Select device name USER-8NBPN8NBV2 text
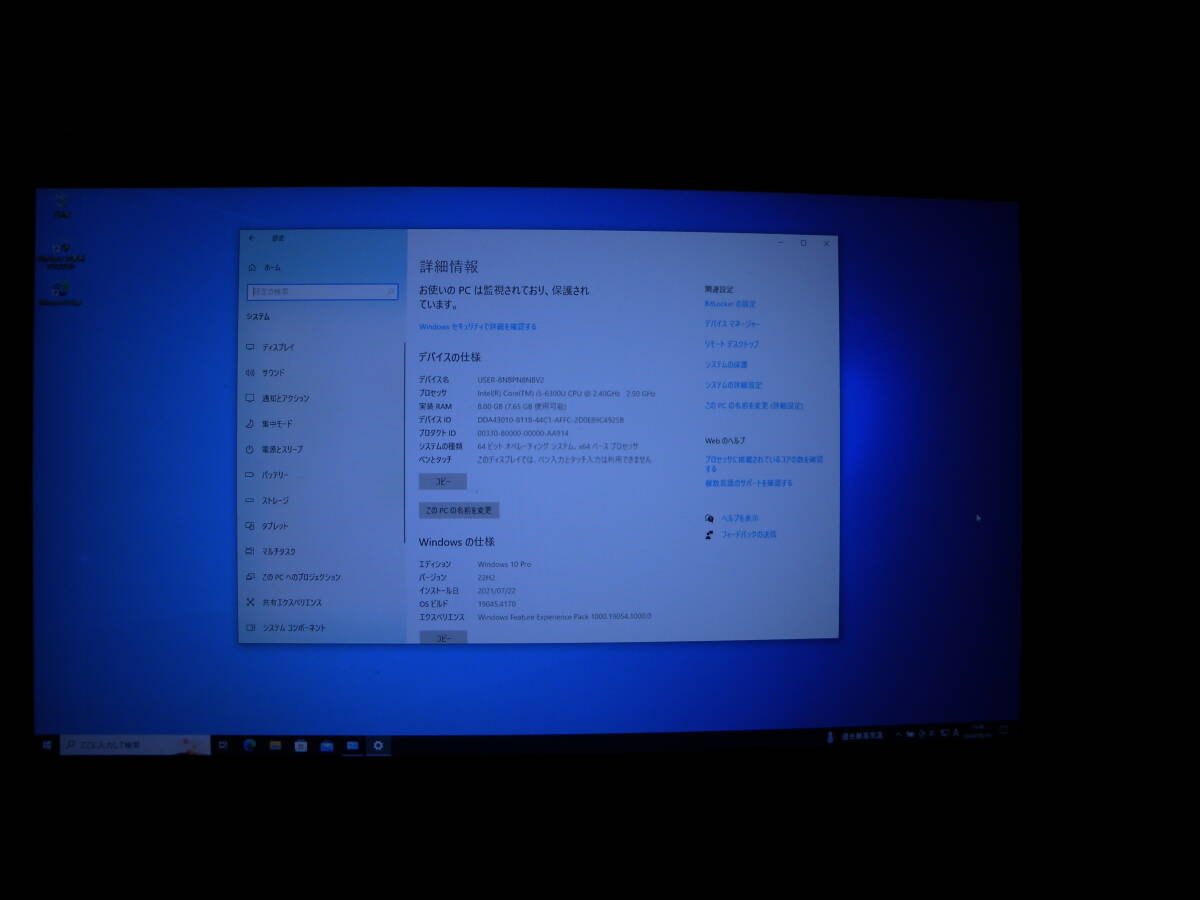Image resolution: width=1200 pixels, height=900 pixels. (511, 380)
